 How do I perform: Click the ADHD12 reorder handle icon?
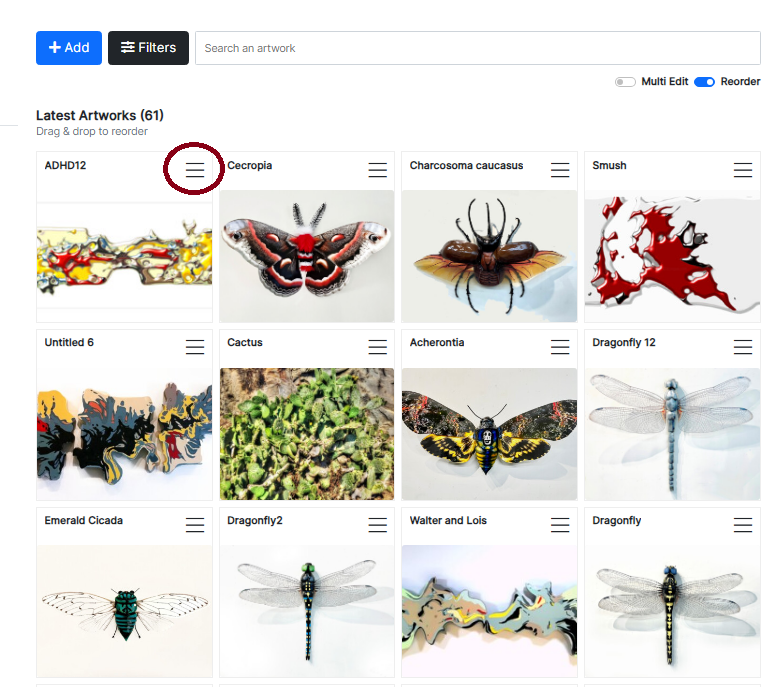tap(195, 170)
